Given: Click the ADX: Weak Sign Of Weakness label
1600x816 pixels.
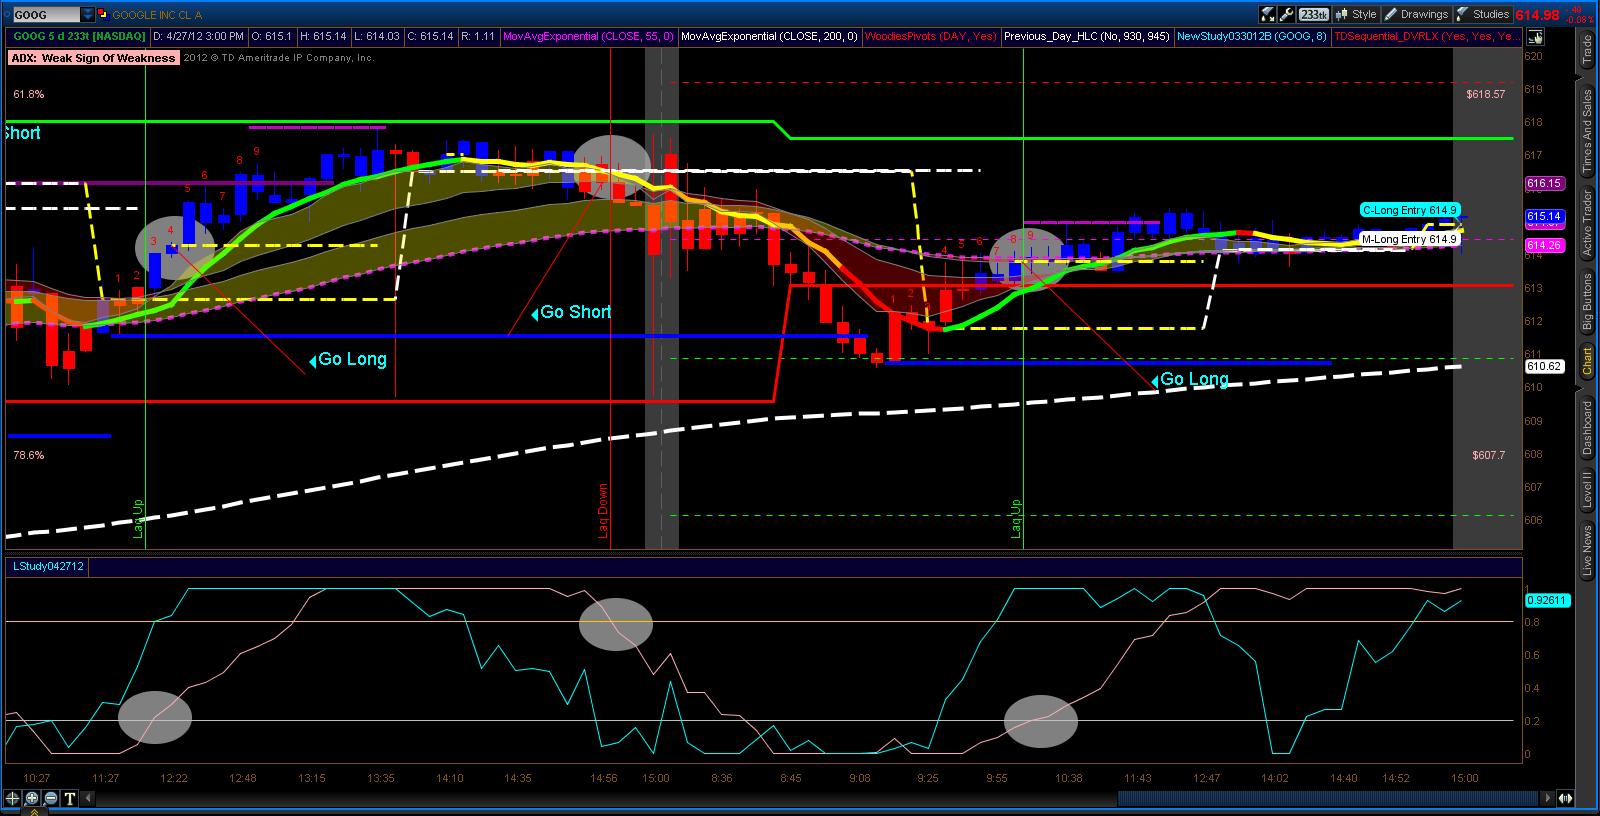Looking at the screenshot, I should tap(93, 58).
